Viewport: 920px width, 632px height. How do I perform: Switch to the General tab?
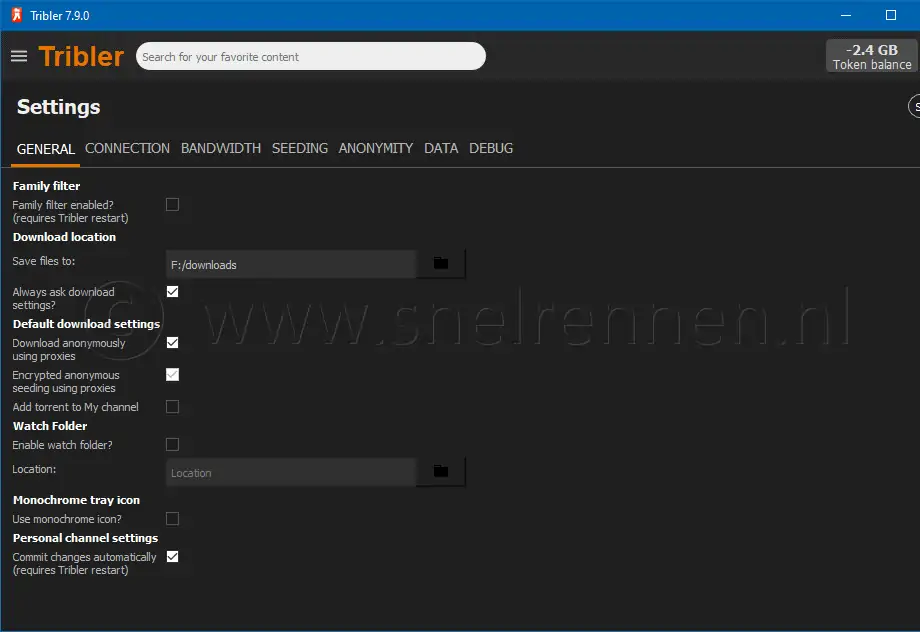coord(46,149)
